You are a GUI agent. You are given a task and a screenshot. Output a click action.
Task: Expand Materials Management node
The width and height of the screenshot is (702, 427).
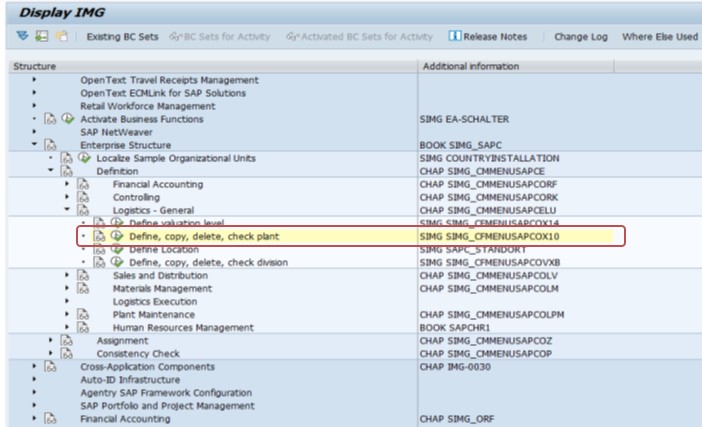pyautogui.click(x=67, y=288)
